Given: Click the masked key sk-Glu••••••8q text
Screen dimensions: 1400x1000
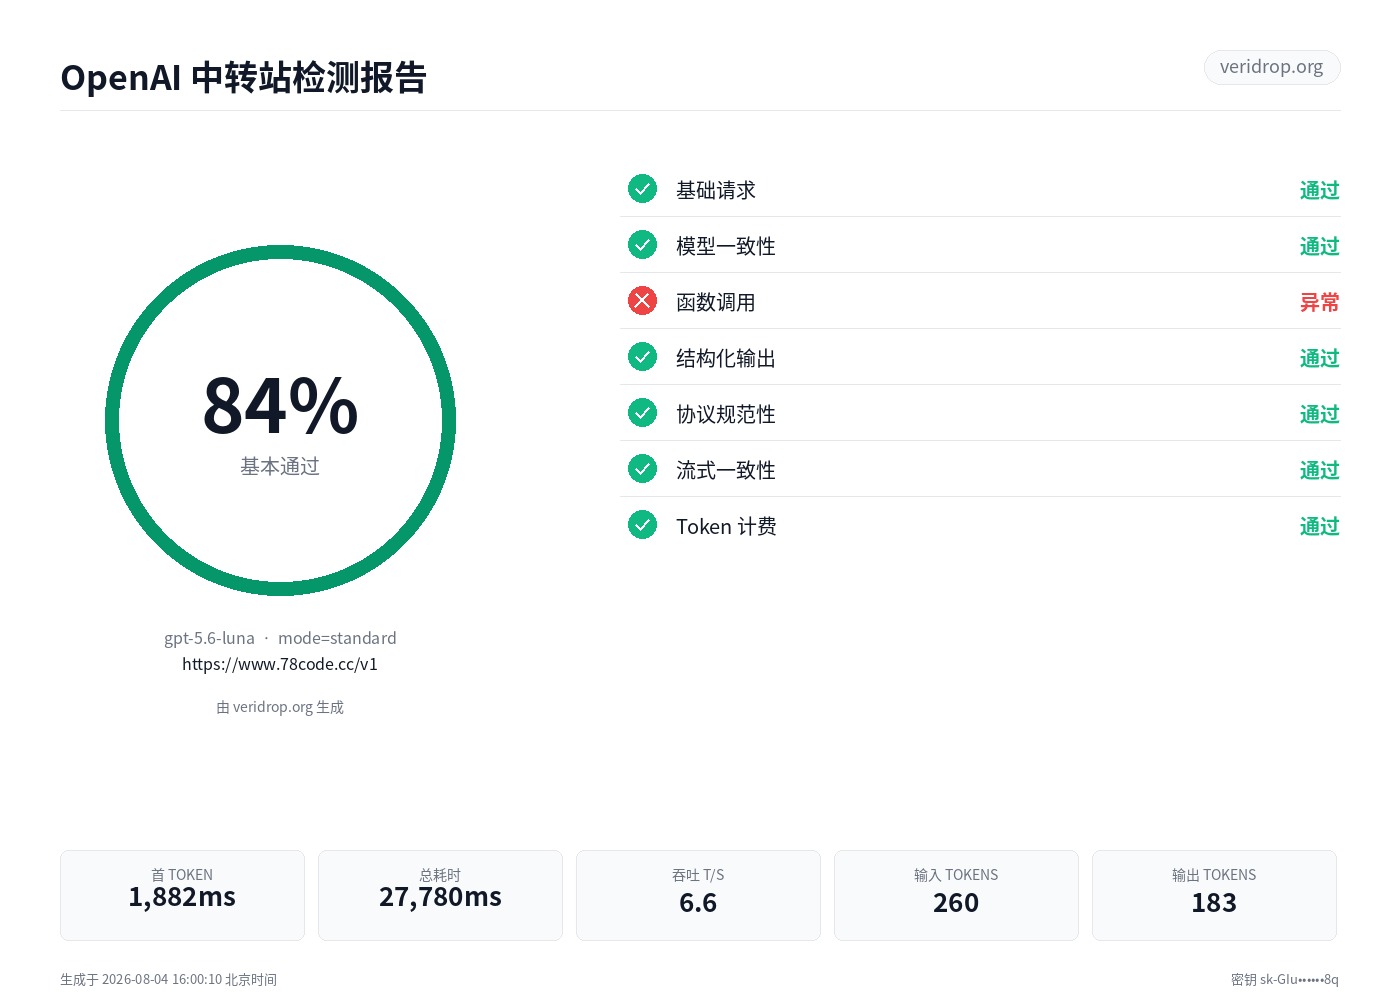Looking at the screenshot, I should coord(1299,979).
